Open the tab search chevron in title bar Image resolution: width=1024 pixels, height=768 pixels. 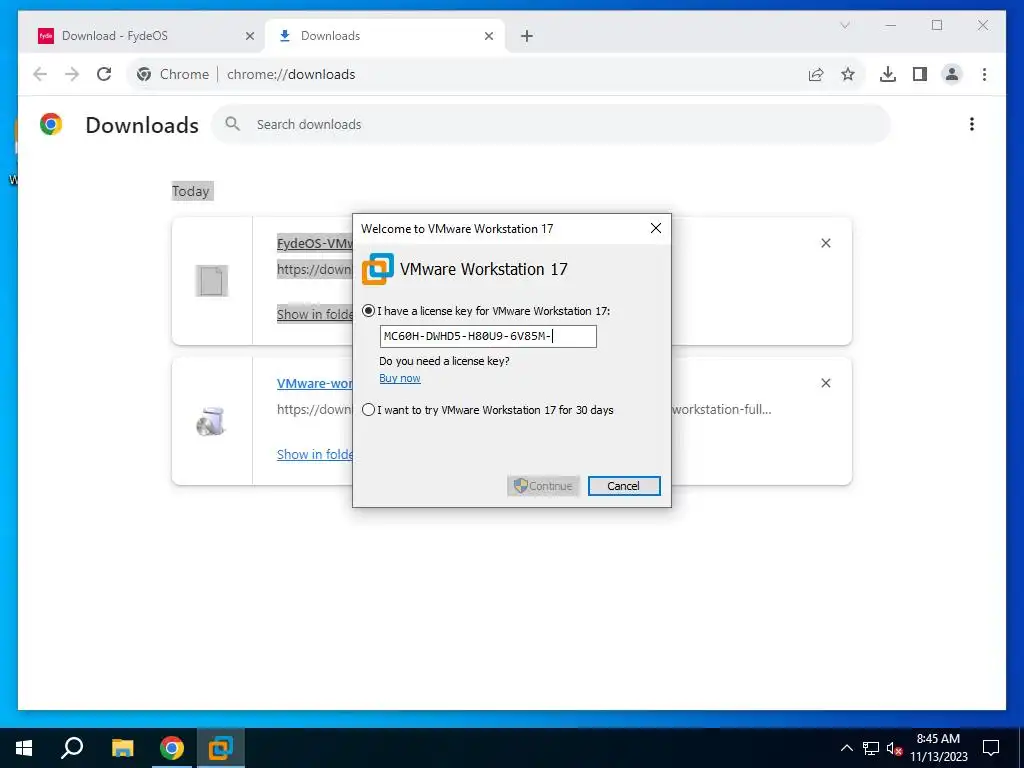point(844,25)
